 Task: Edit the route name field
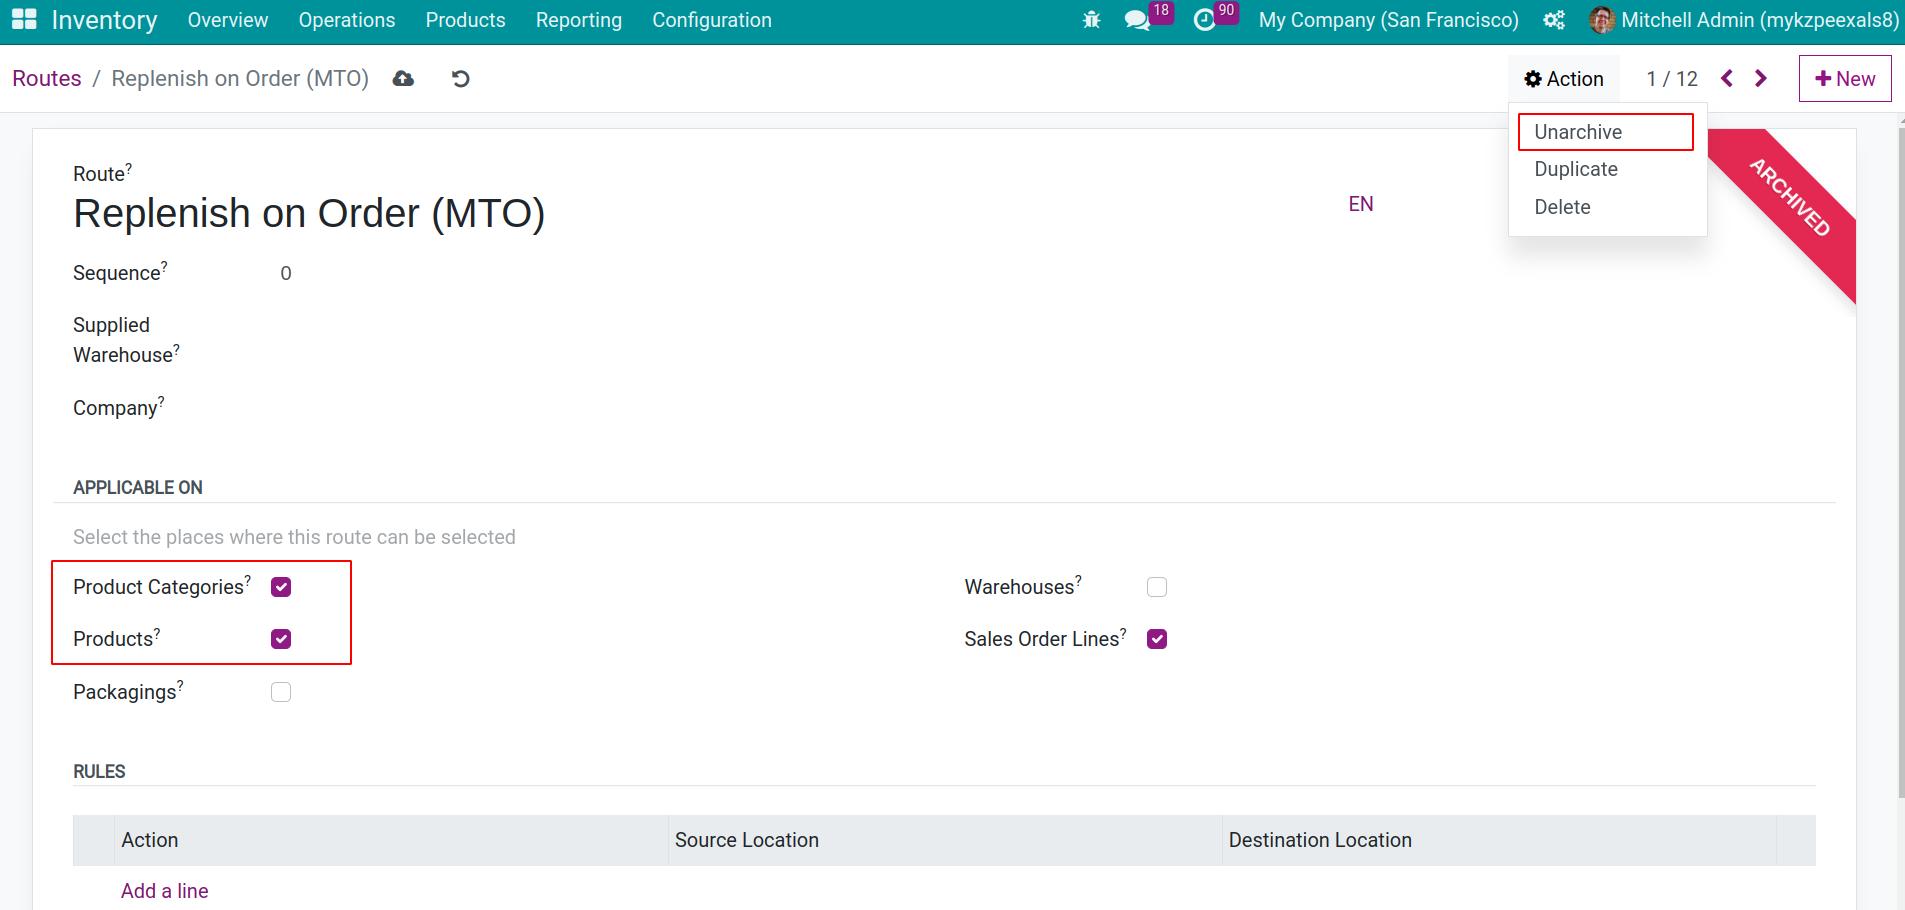(700, 213)
